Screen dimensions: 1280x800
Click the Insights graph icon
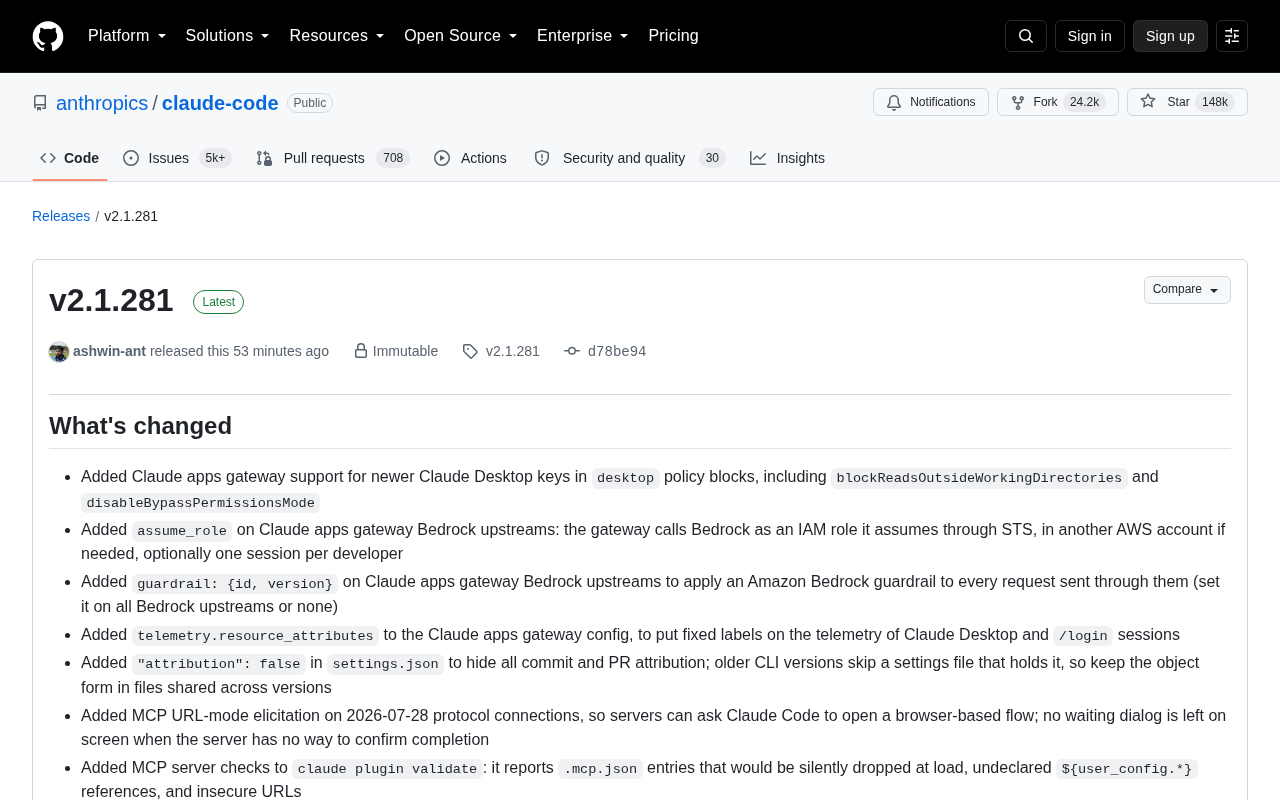pyautogui.click(x=758, y=158)
